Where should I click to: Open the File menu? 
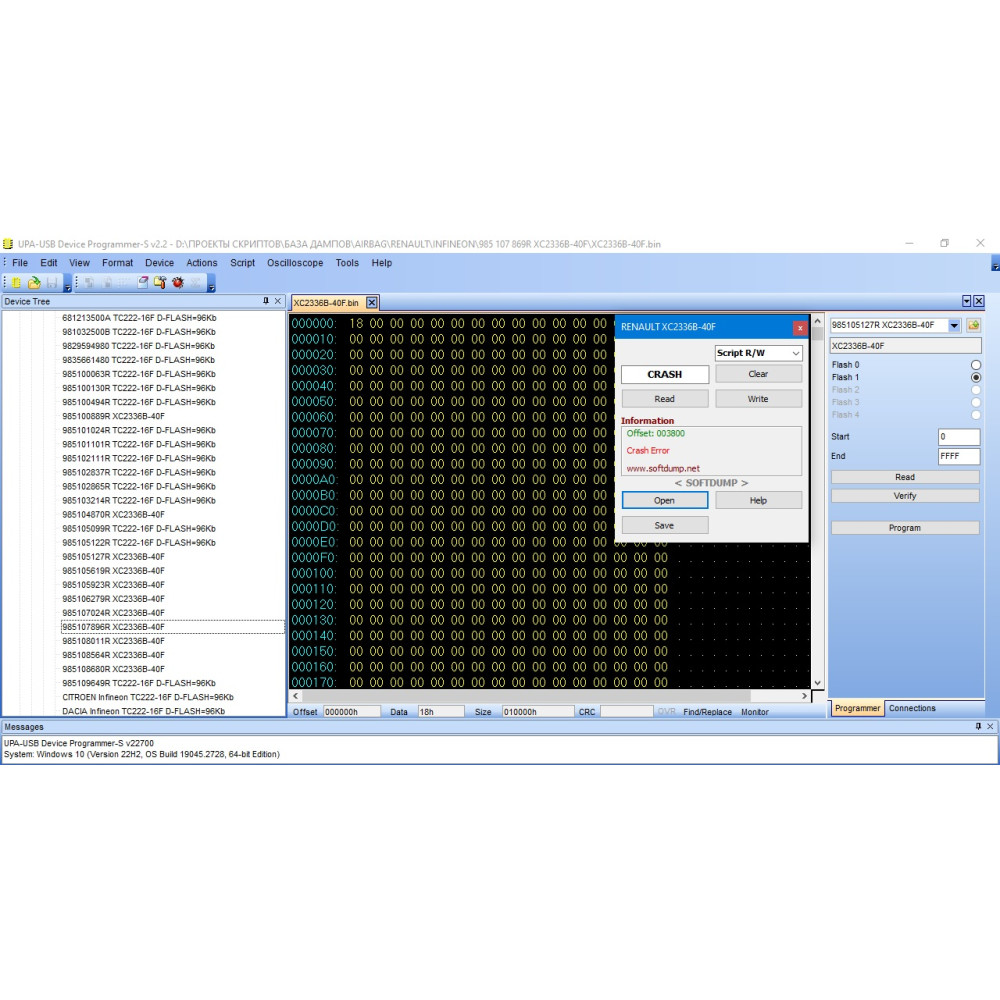point(20,263)
